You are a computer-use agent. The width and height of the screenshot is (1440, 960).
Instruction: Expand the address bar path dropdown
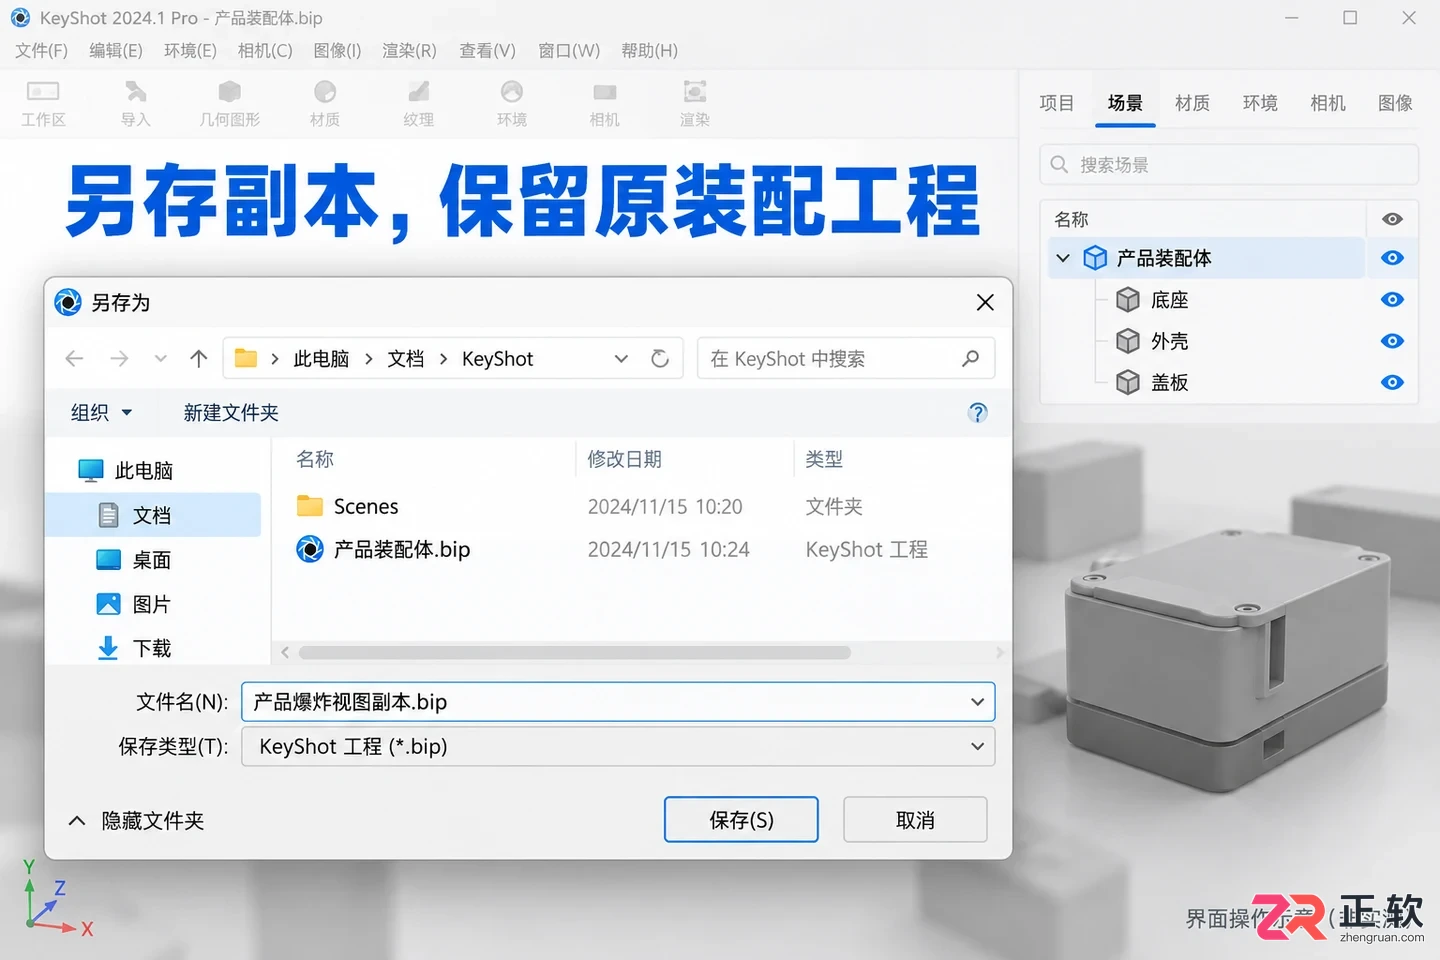(621, 358)
